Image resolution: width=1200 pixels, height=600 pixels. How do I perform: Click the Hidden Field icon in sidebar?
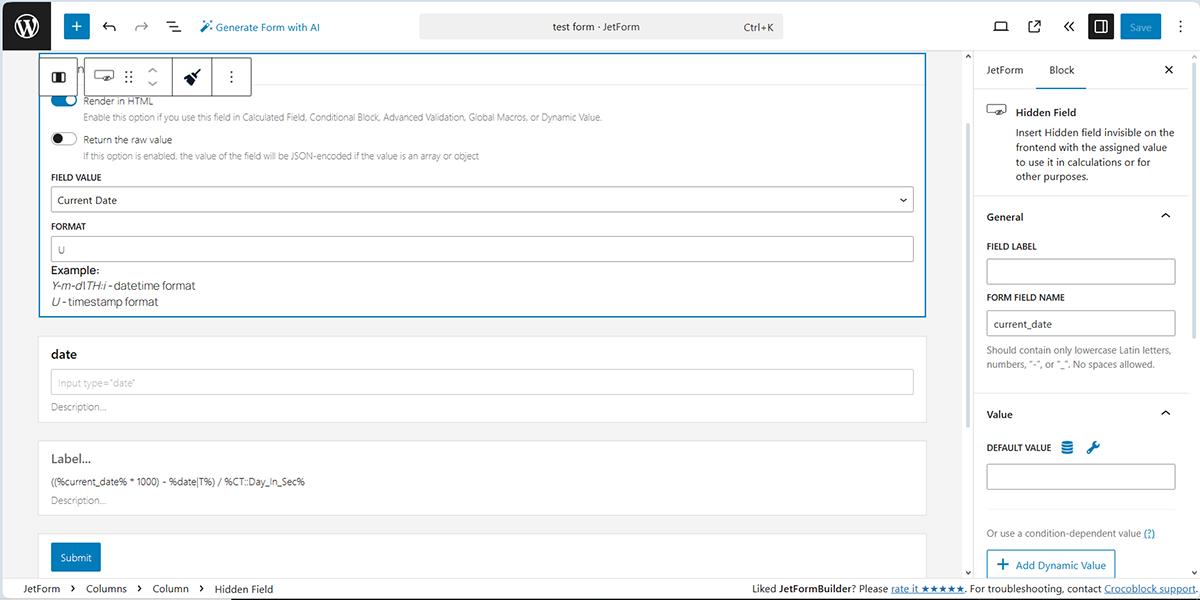pos(996,111)
